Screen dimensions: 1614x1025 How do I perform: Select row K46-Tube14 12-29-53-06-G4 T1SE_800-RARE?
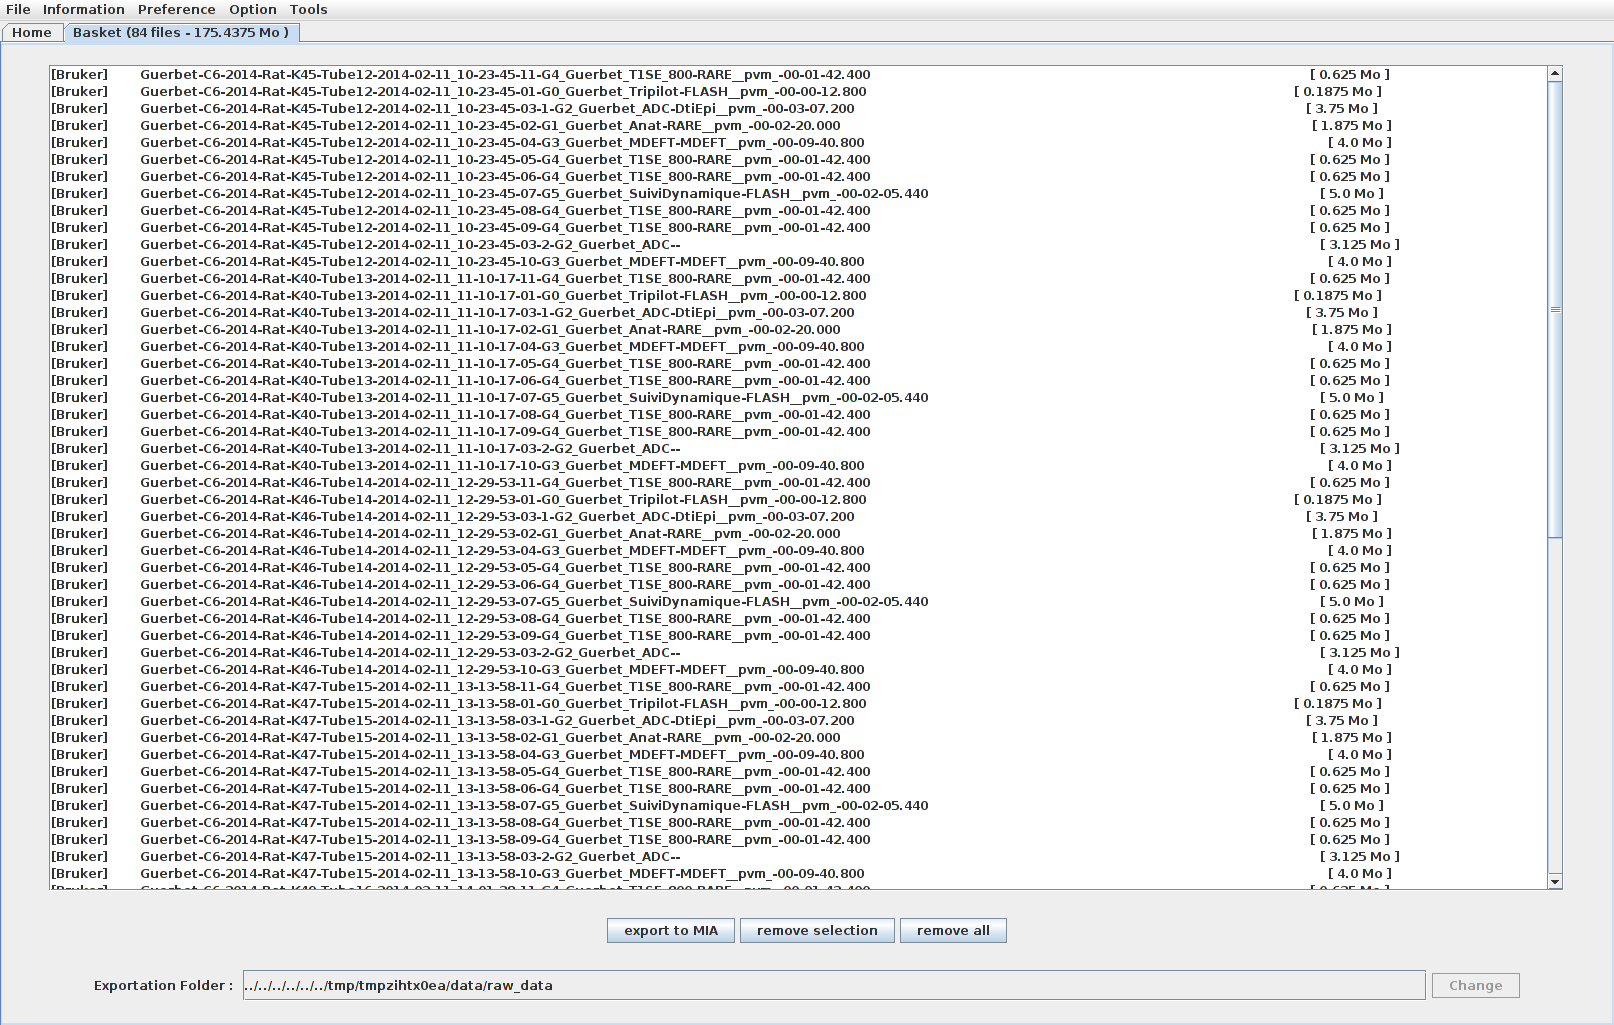point(798,584)
